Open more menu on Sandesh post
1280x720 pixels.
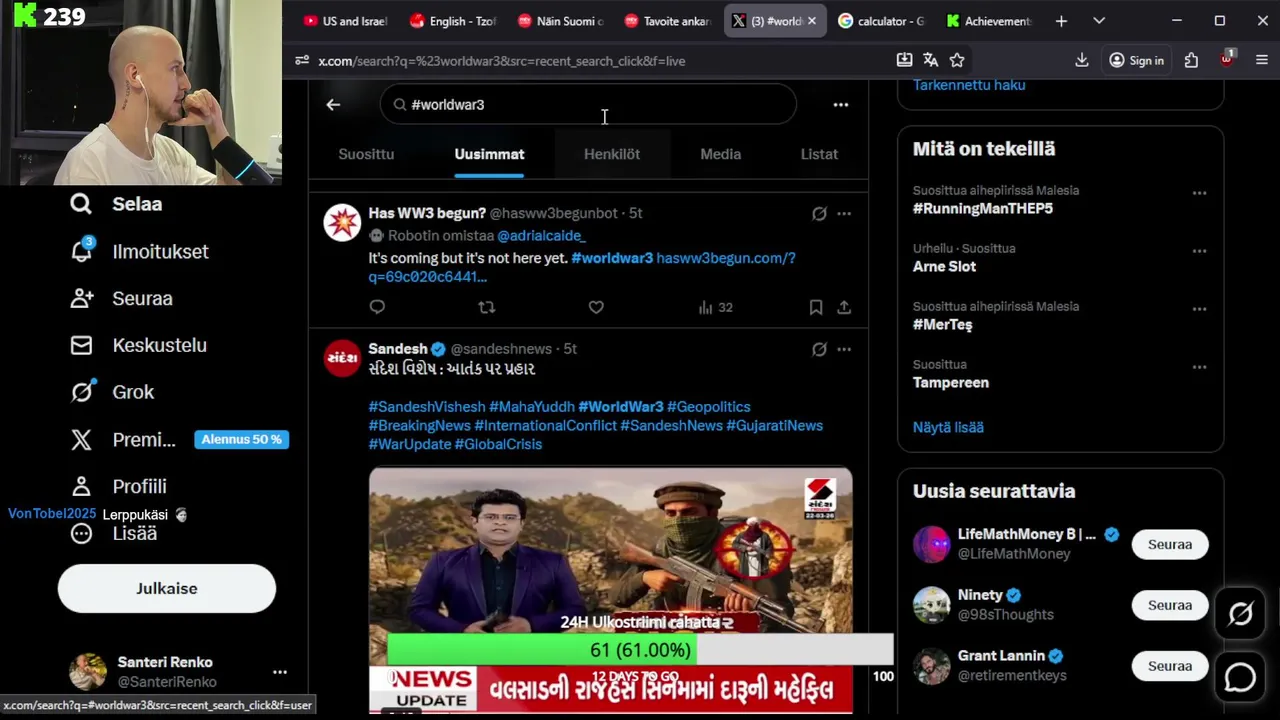(x=844, y=349)
